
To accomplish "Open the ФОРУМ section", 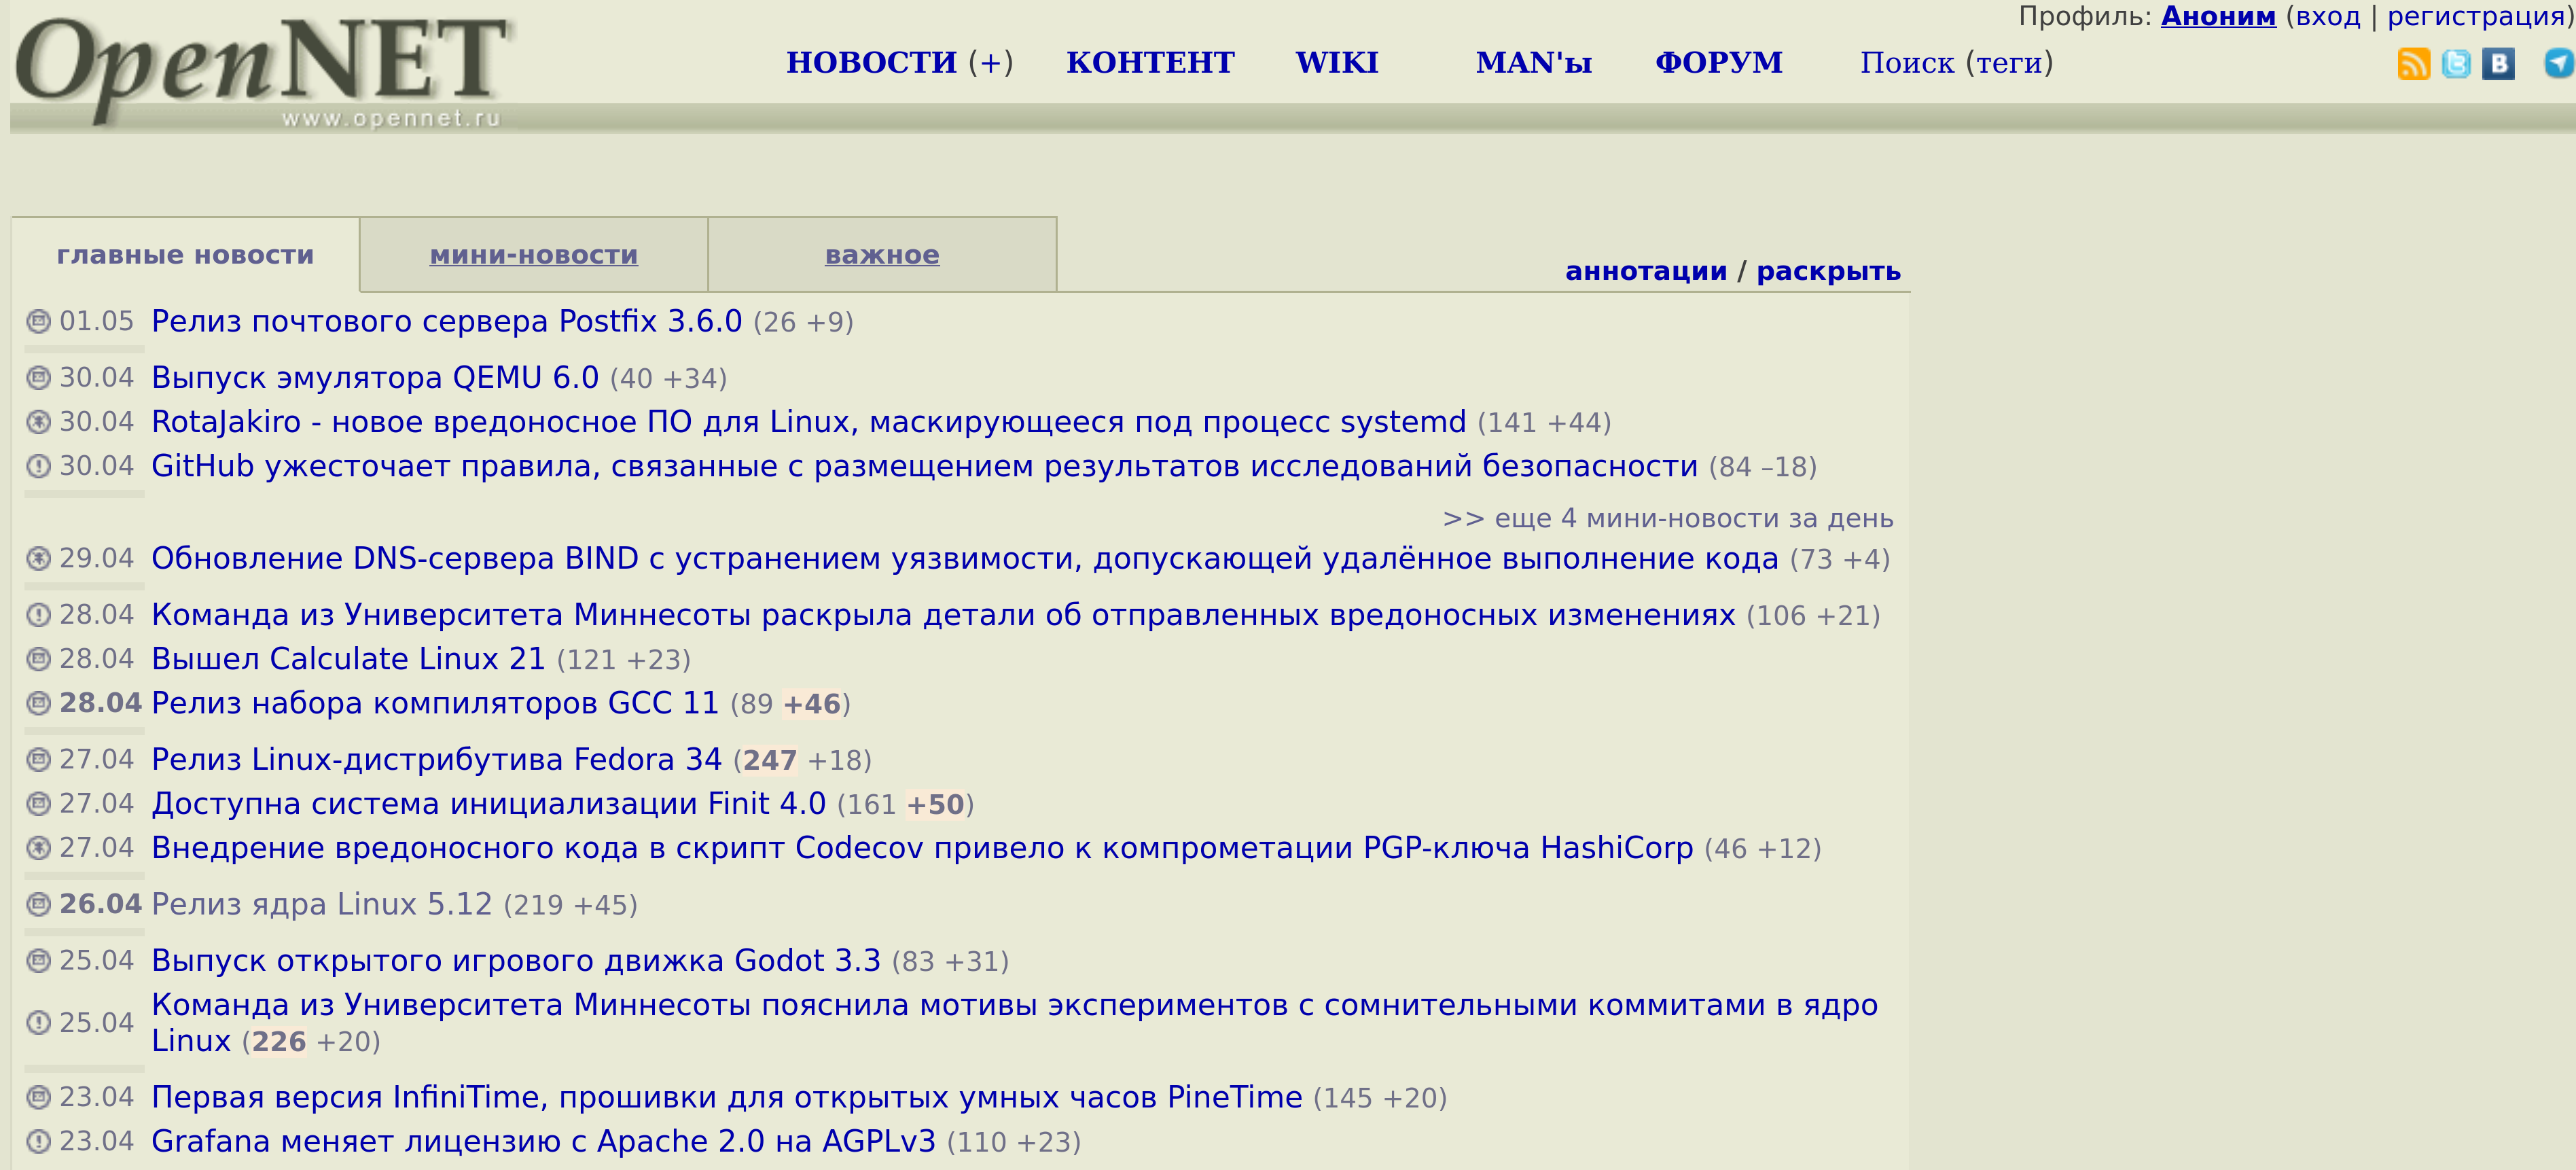I will coord(1718,62).
